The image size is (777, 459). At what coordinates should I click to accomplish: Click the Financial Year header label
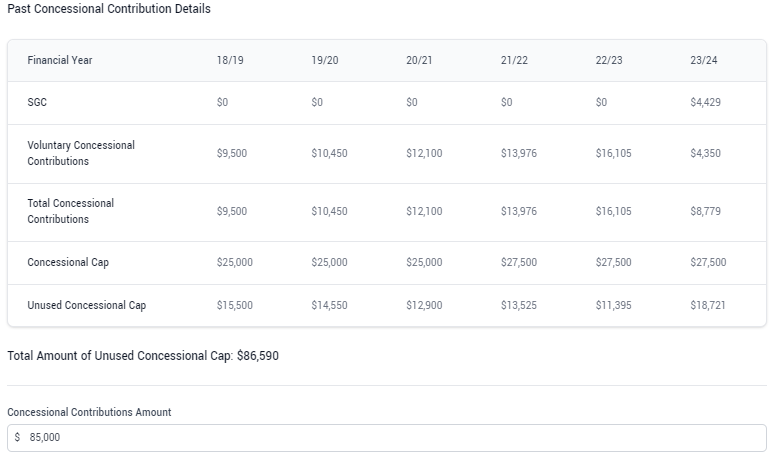point(59,60)
